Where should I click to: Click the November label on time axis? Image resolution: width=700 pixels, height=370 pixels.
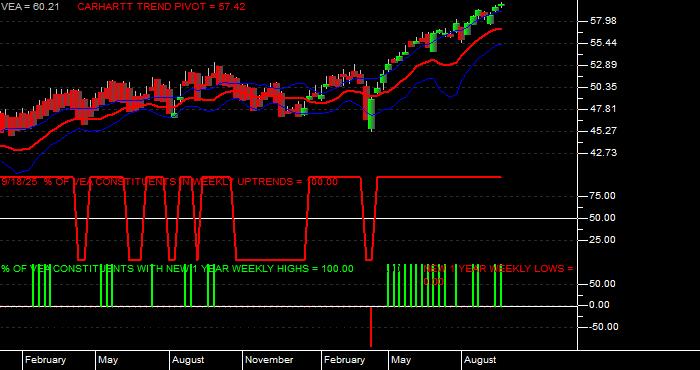pyautogui.click(x=269, y=360)
